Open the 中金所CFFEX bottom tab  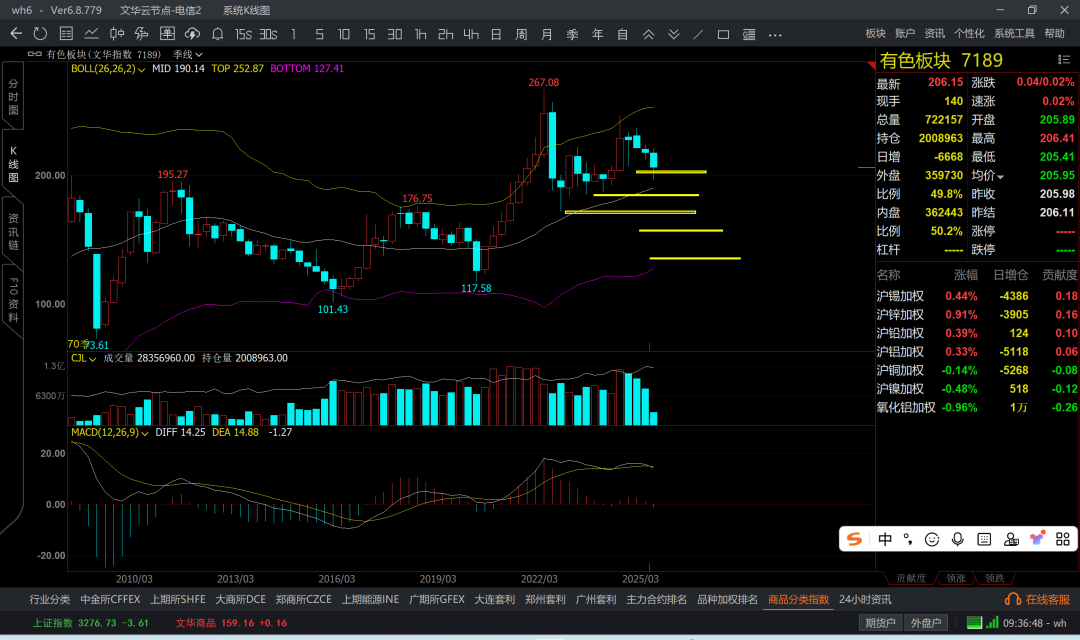(110, 599)
